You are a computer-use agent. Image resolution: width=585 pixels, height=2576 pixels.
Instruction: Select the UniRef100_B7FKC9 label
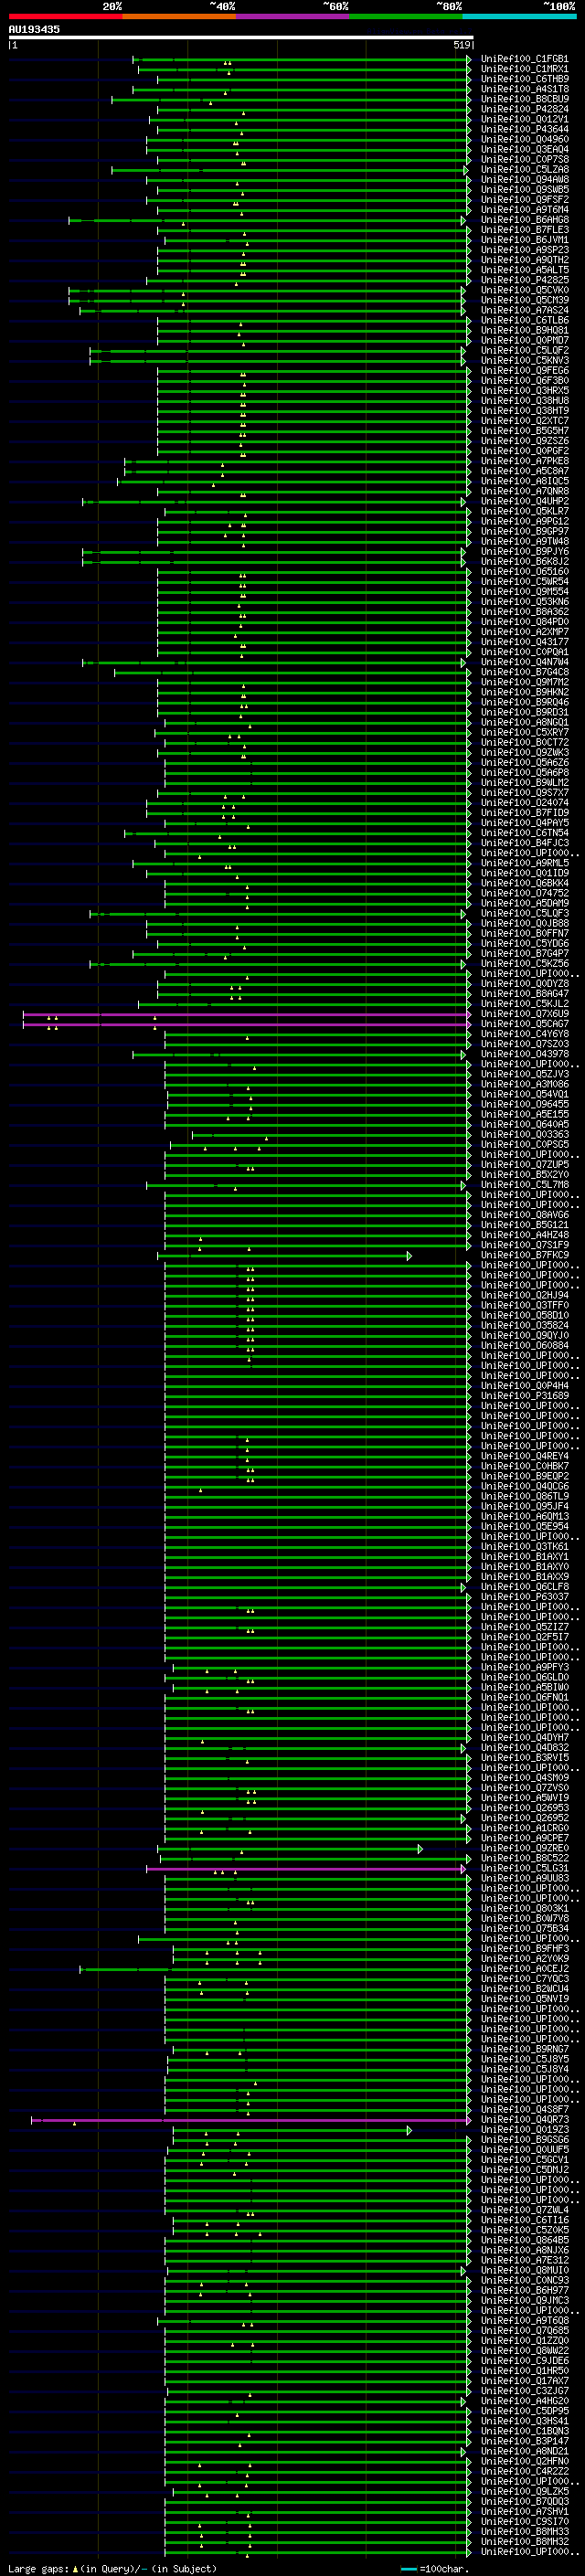point(525,1255)
